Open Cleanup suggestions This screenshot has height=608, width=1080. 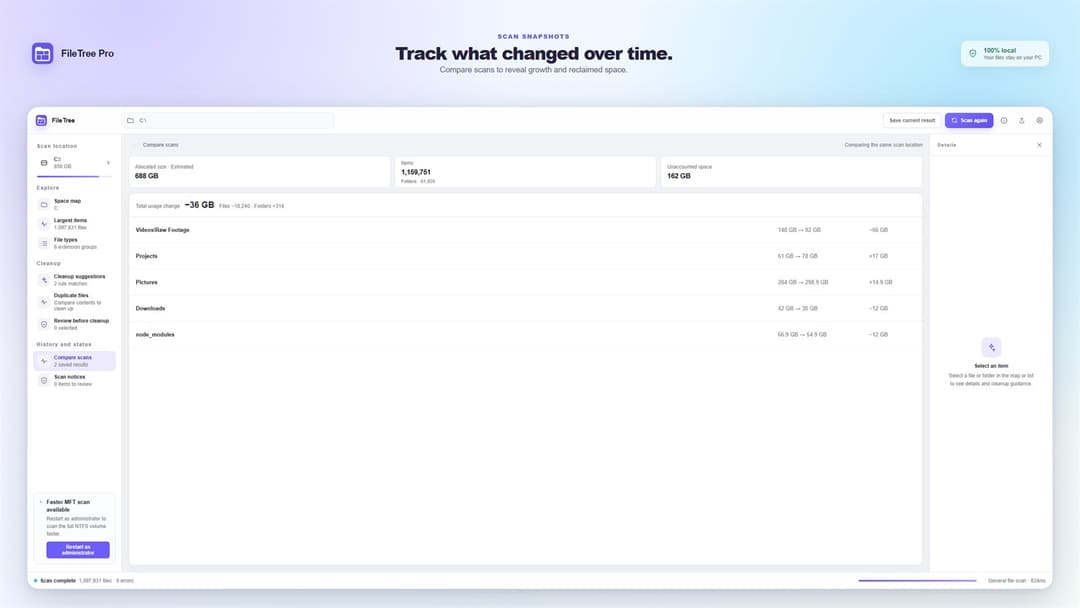[x=74, y=280]
